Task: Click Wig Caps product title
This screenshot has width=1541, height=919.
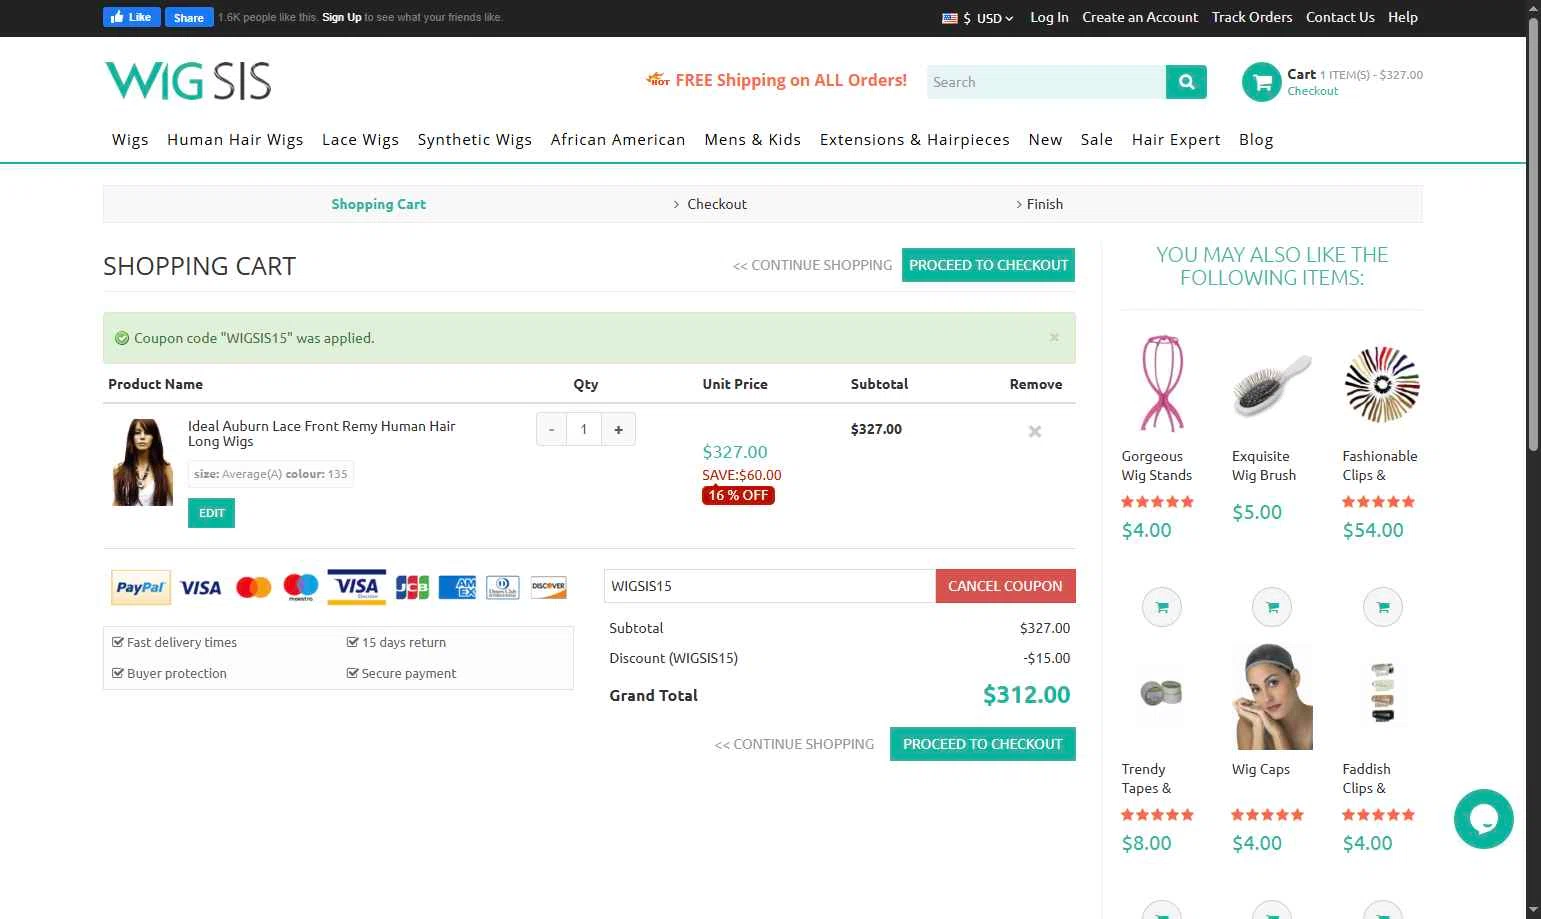Action: [x=1260, y=769]
